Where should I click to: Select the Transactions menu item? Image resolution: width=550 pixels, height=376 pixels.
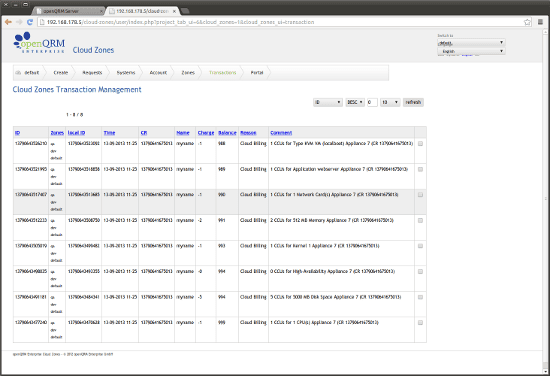(x=222, y=73)
